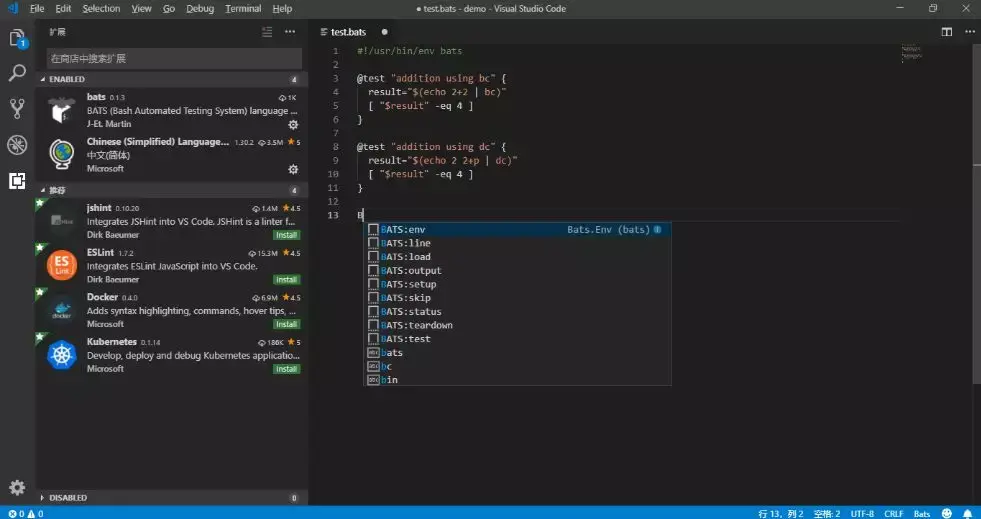Select the Extensions view icon
The width and height of the screenshot is (981, 519).
[18, 181]
